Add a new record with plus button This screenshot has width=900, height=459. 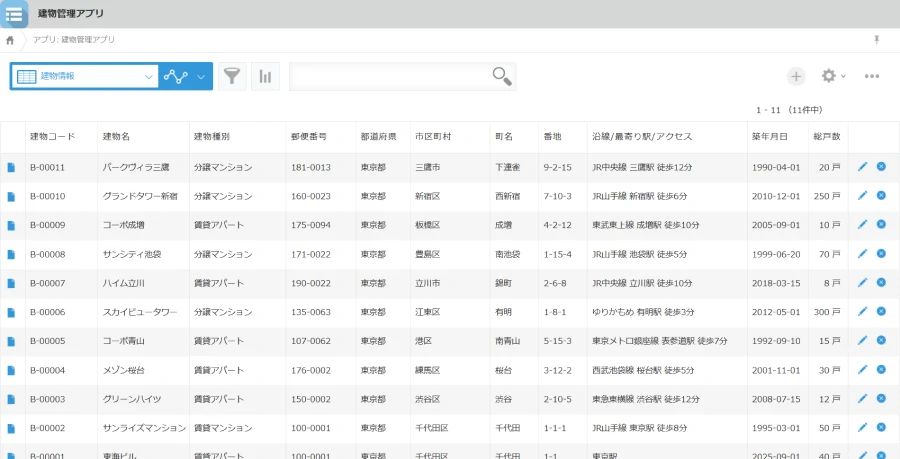click(796, 76)
